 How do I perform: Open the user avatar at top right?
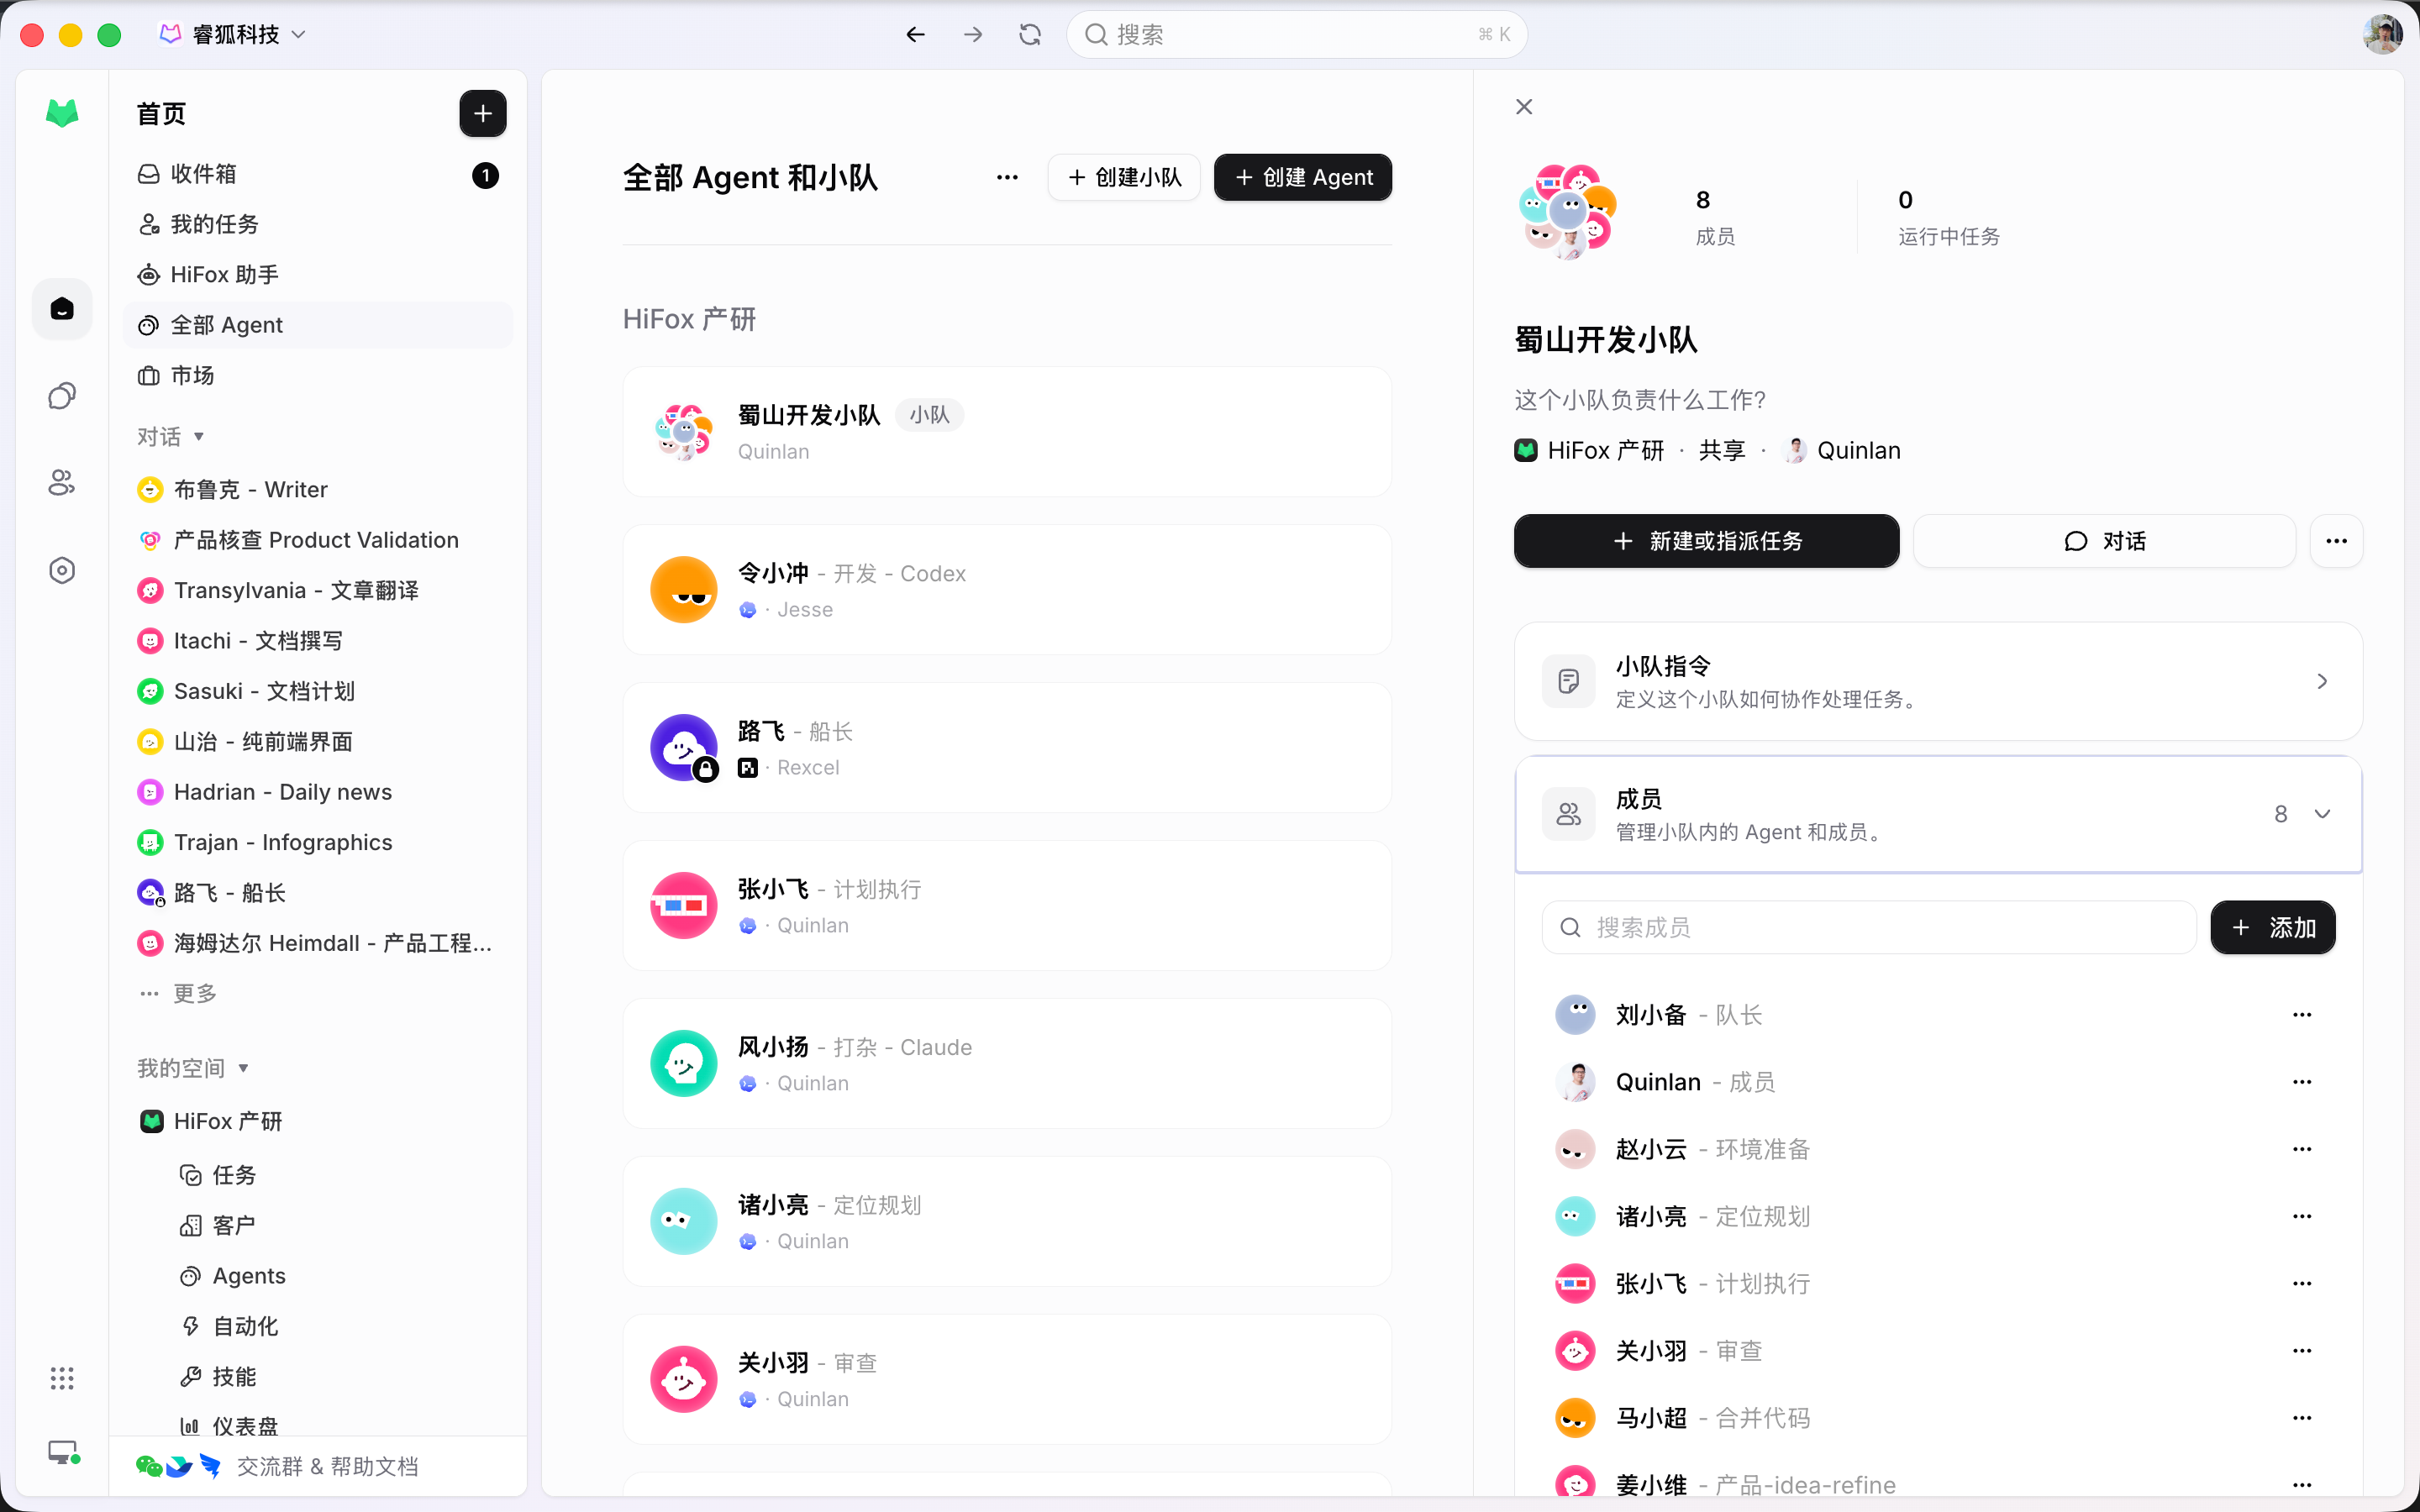pos(2383,35)
